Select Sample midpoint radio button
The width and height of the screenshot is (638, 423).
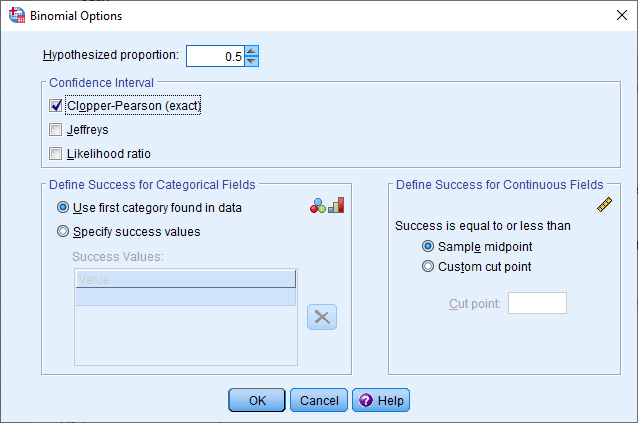429,246
